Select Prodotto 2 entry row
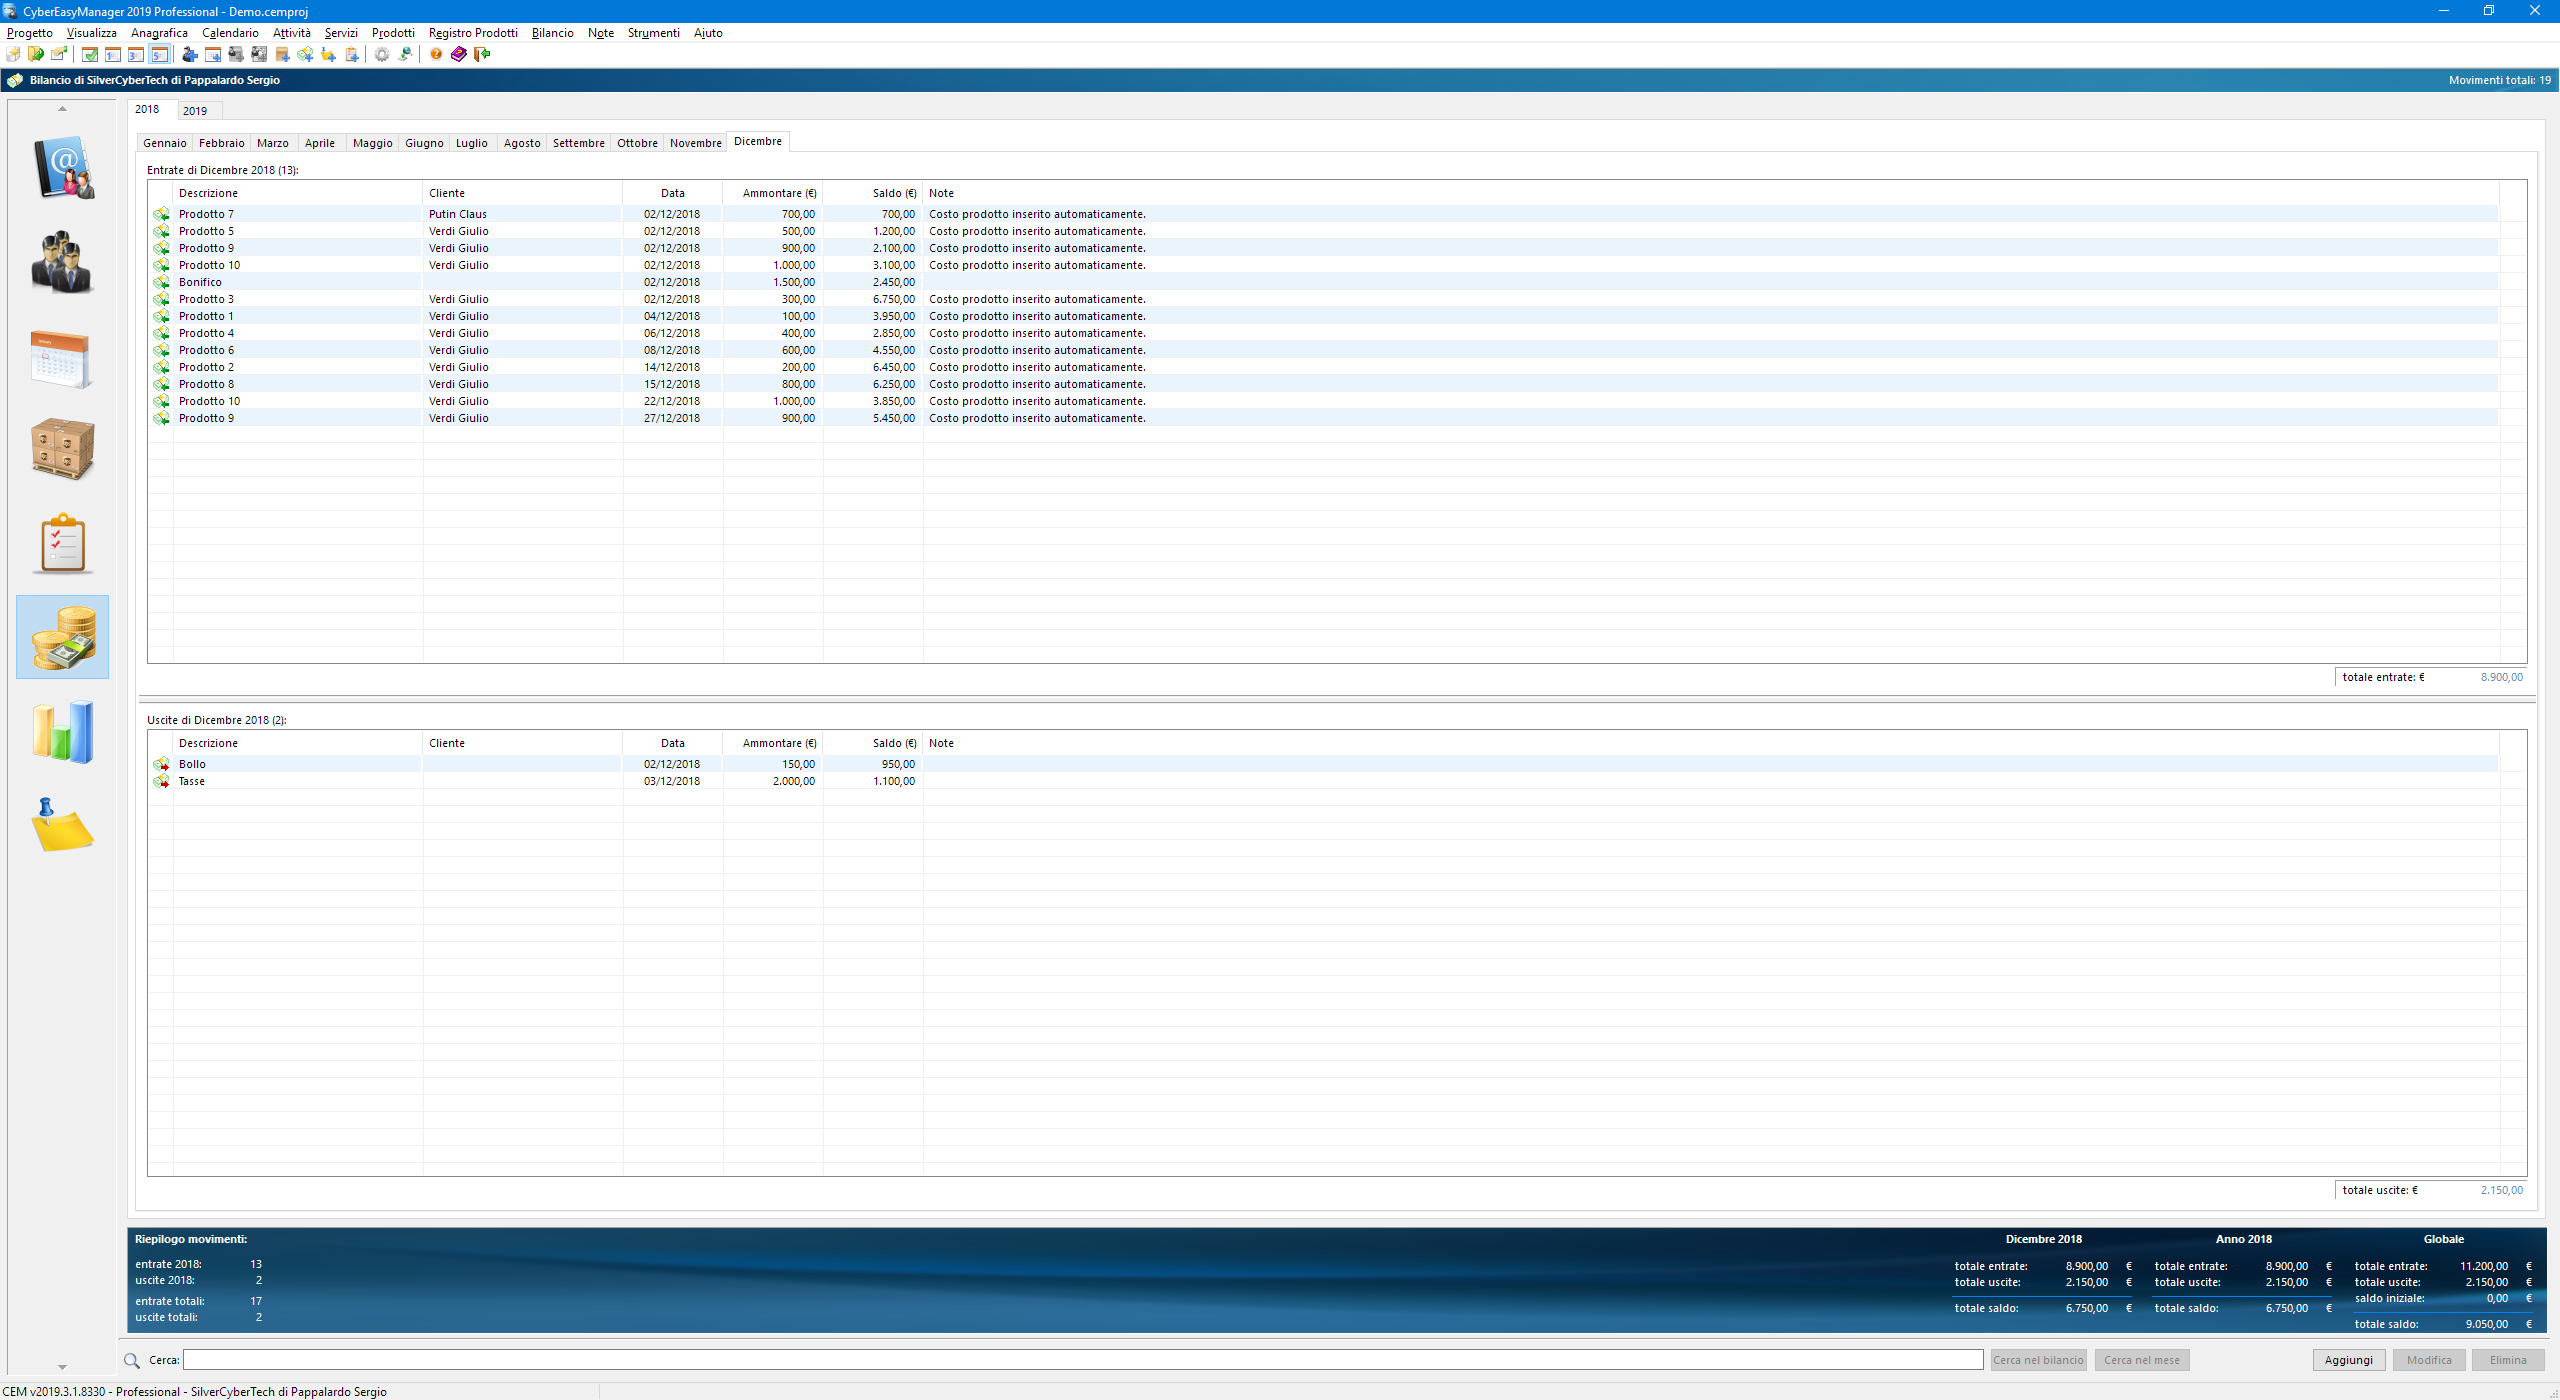The image size is (2560, 1400). click(x=1323, y=367)
